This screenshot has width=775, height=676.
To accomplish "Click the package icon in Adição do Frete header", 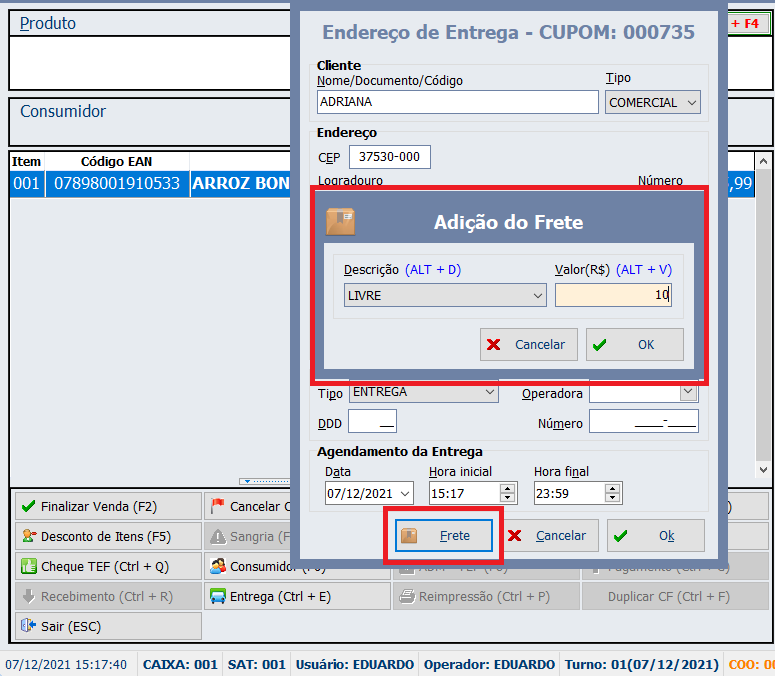I will 341,222.
